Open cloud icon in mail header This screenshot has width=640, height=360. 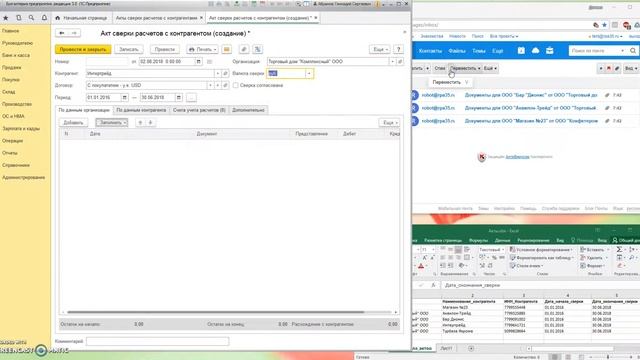tap(536, 51)
